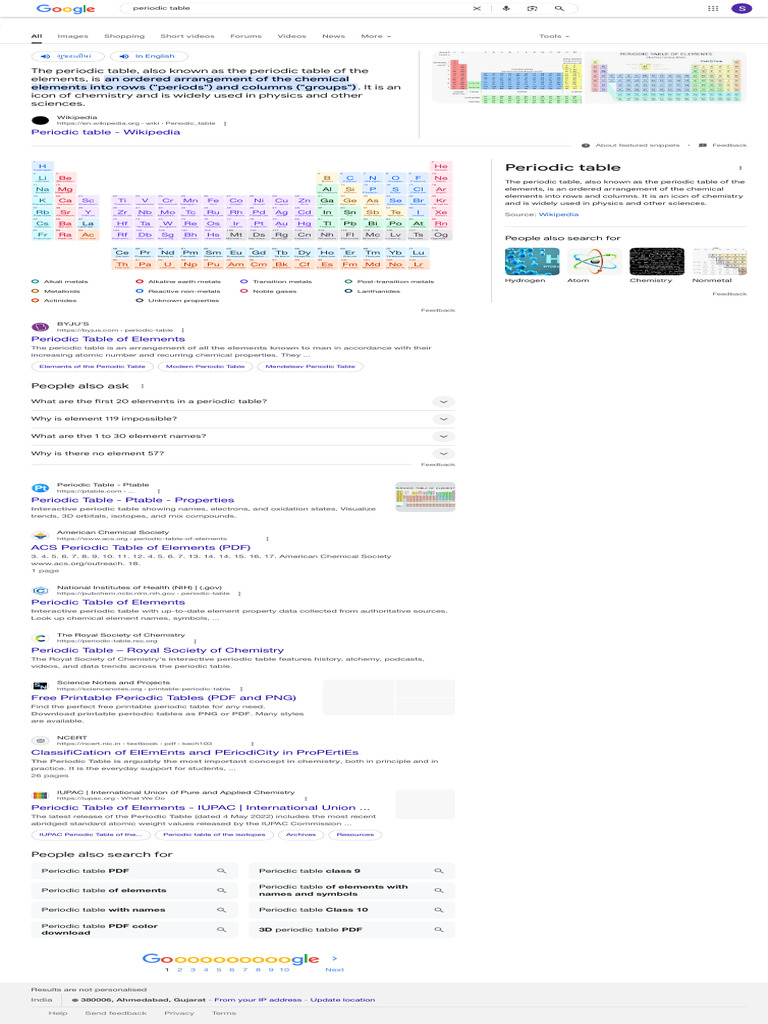
Task: Click the Au element cell
Action: [281, 224]
